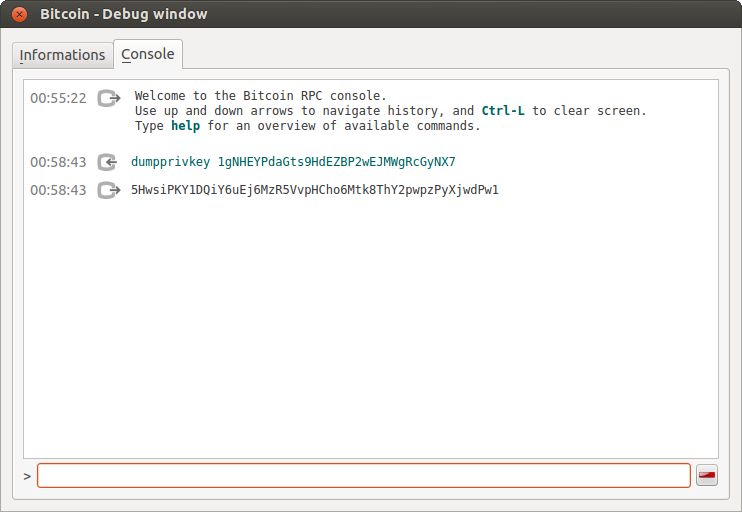Click the > prompt symbol
Screen dimensions: 742x512
pos(27,477)
